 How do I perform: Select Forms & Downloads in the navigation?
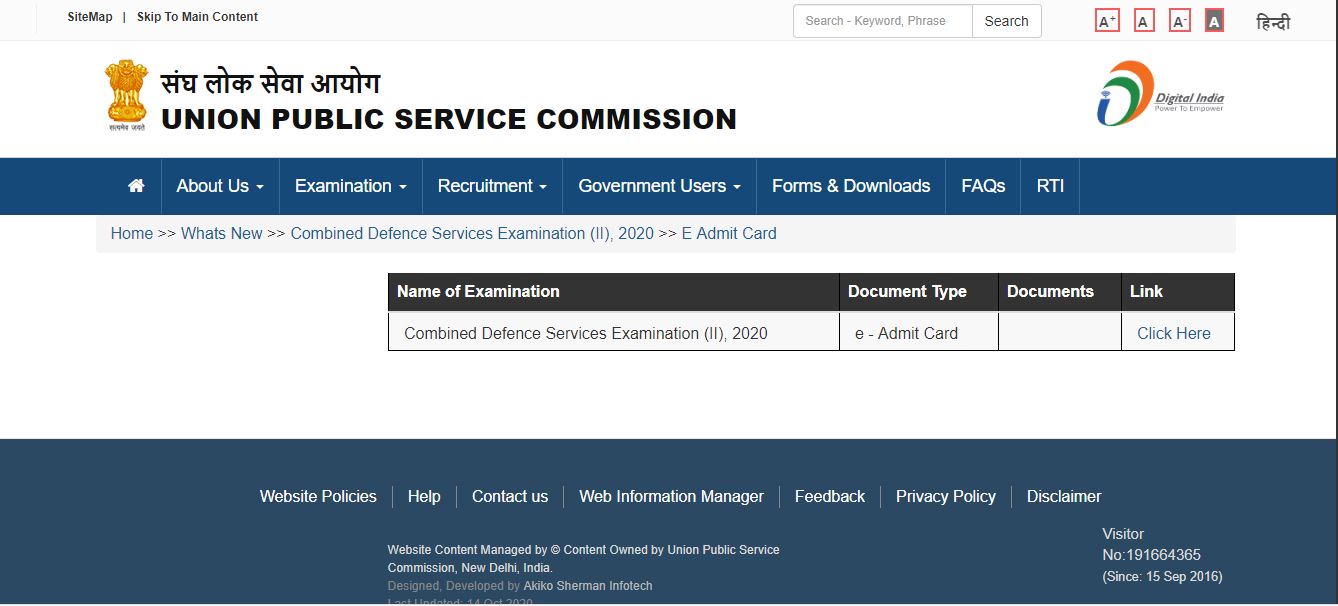click(850, 186)
